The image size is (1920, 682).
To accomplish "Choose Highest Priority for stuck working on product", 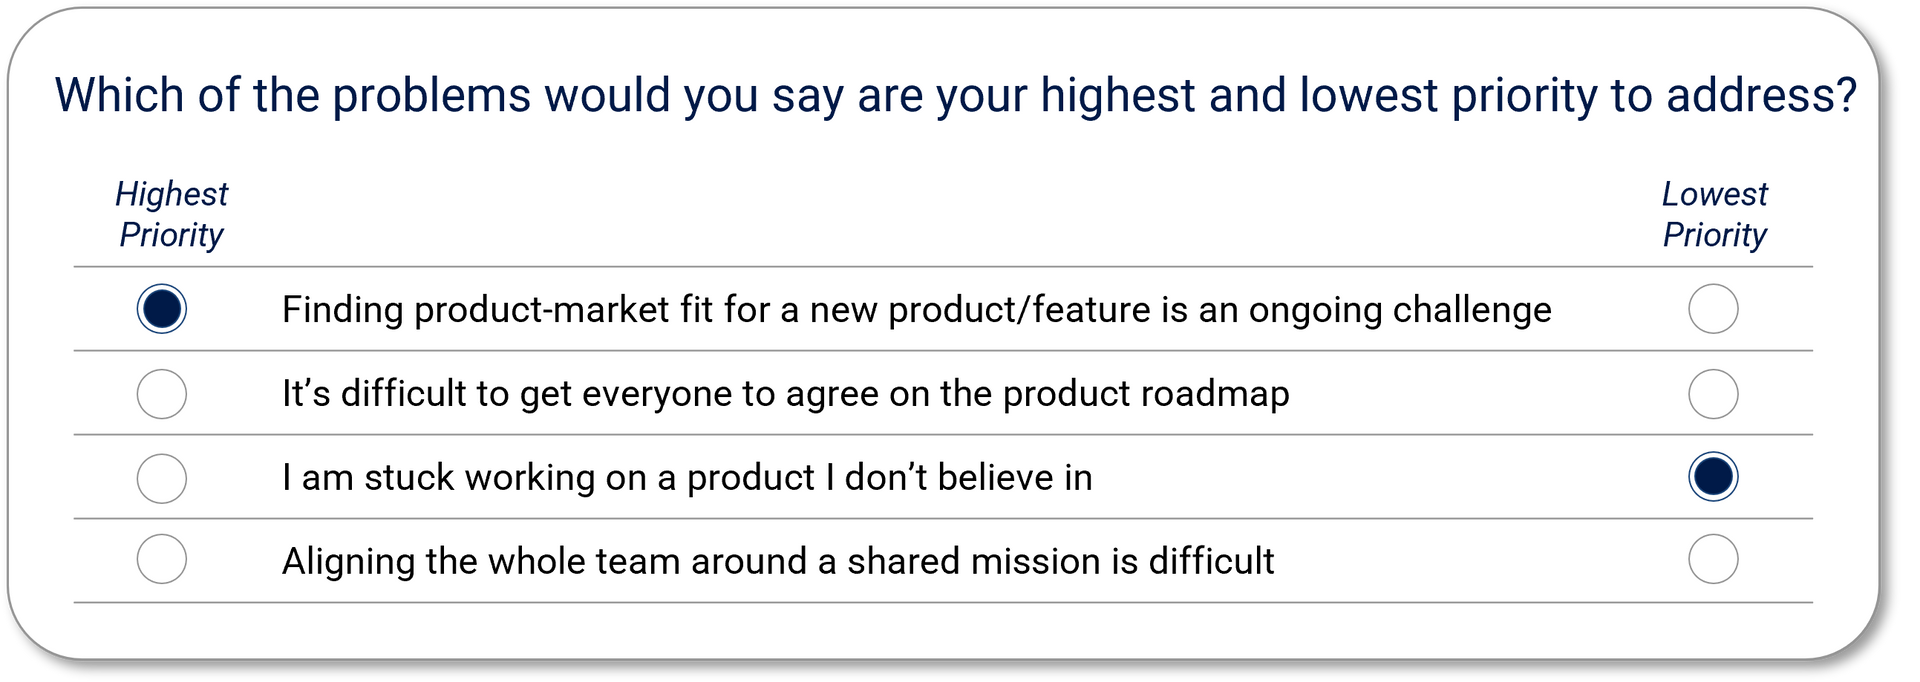I will pyautogui.click(x=161, y=478).
